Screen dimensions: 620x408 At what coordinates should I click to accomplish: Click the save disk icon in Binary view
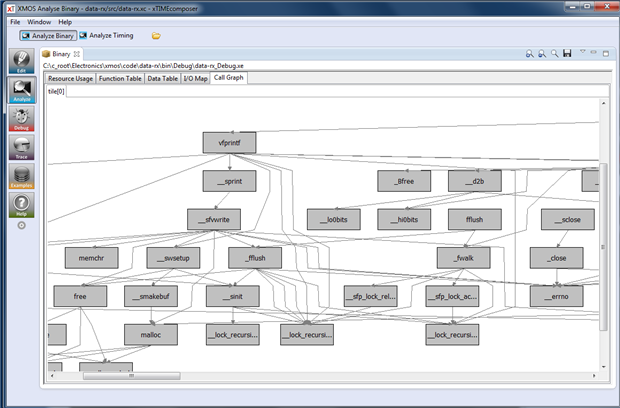click(568, 53)
